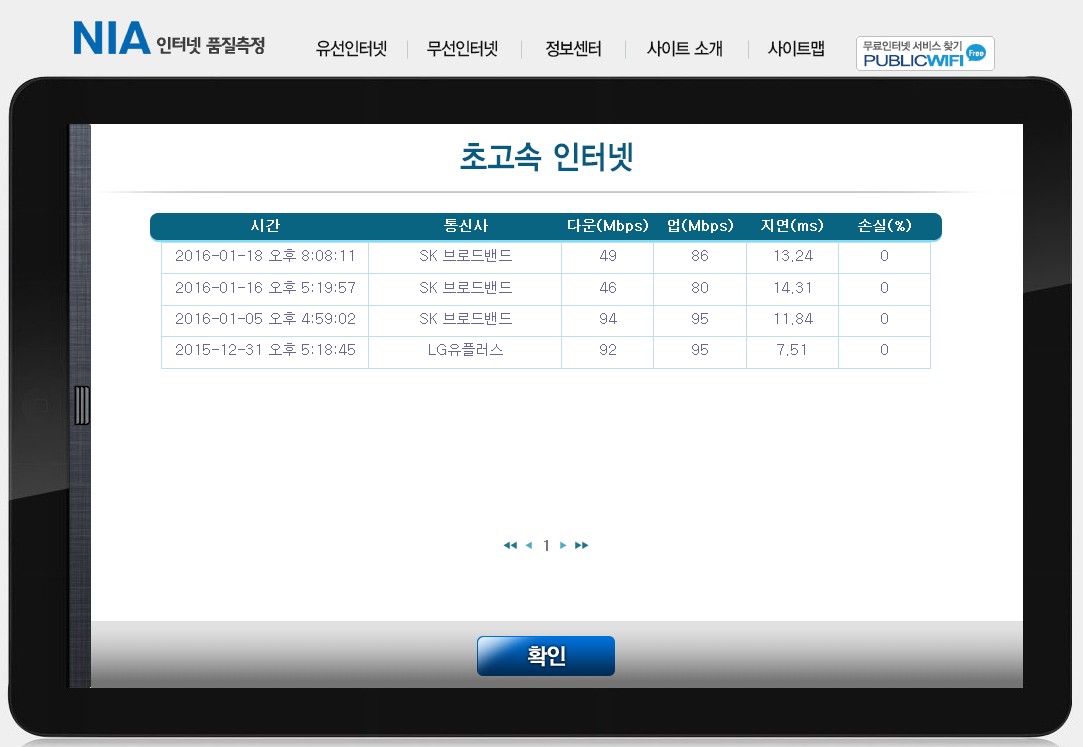The image size is (1083, 747).
Task: Open the 유선인터넷 menu
Action: [x=351, y=49]
